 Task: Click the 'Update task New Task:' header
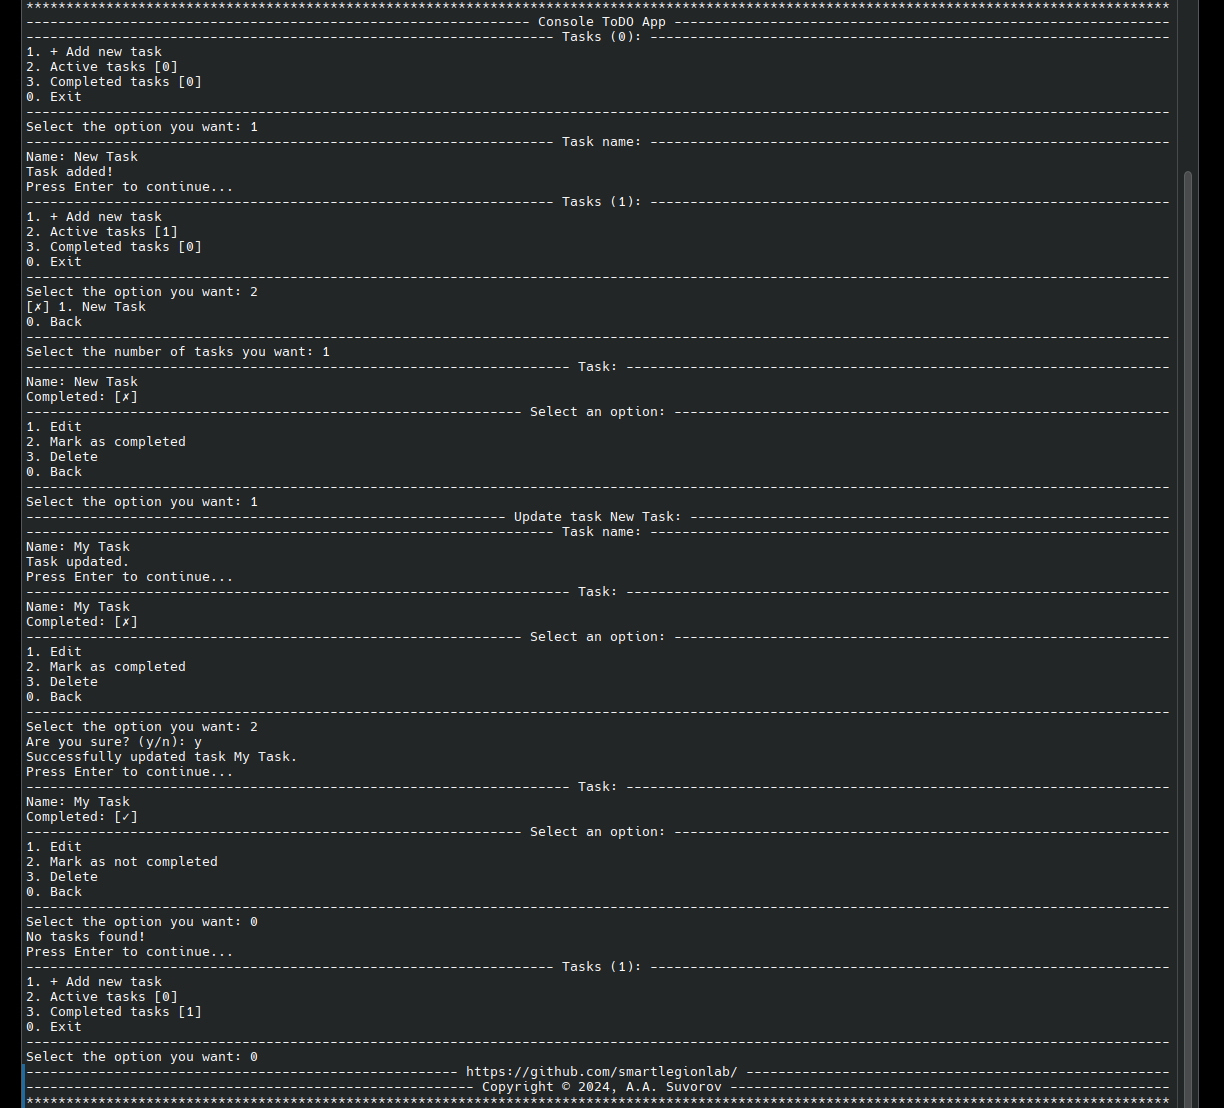(598, 517)
